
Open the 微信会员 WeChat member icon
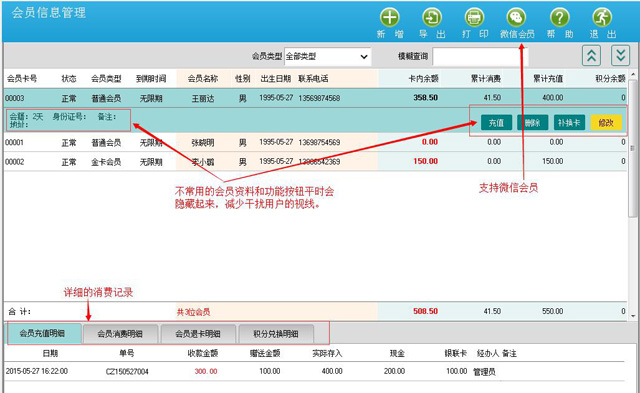tap(517, 18)
